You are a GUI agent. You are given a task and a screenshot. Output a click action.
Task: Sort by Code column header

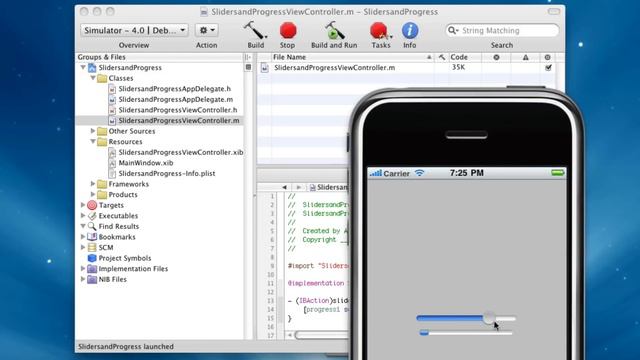tap(464, 57)
